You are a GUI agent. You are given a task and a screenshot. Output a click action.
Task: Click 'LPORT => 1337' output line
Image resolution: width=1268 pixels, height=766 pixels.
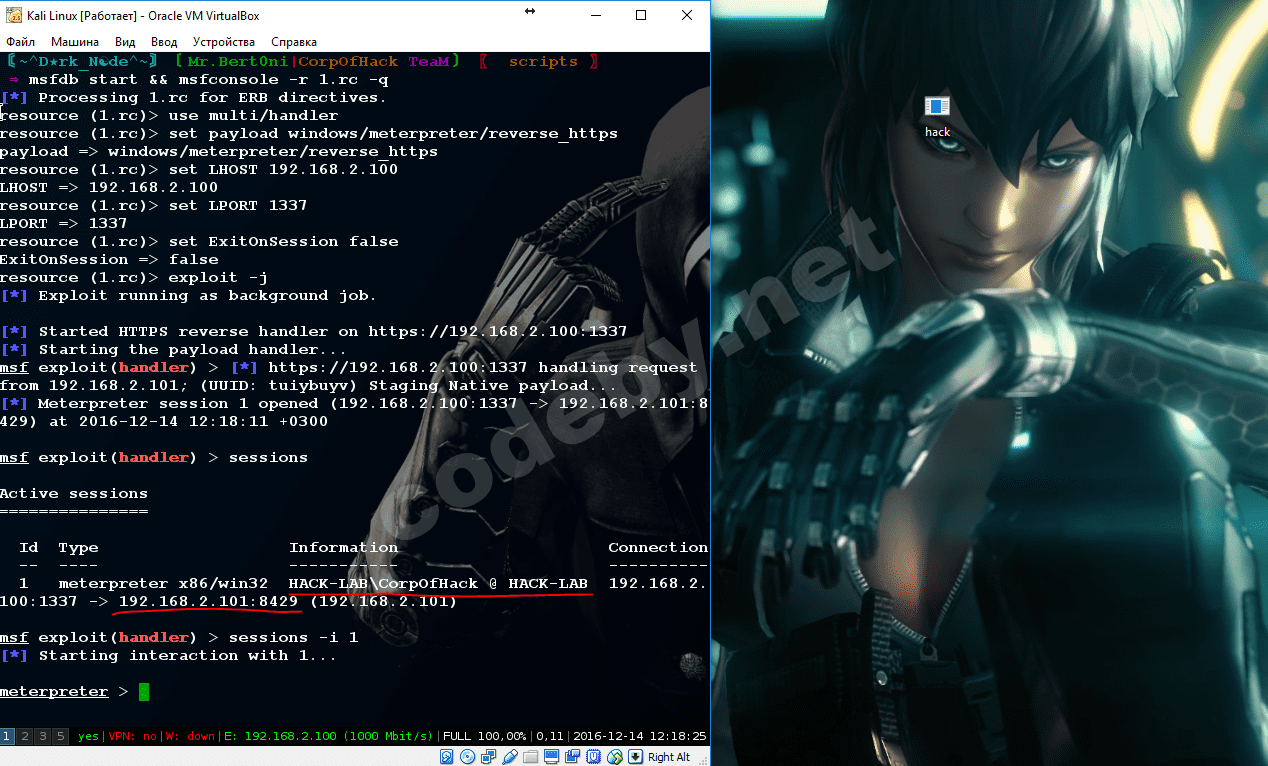pyautogui.click(x=64, y=224)
